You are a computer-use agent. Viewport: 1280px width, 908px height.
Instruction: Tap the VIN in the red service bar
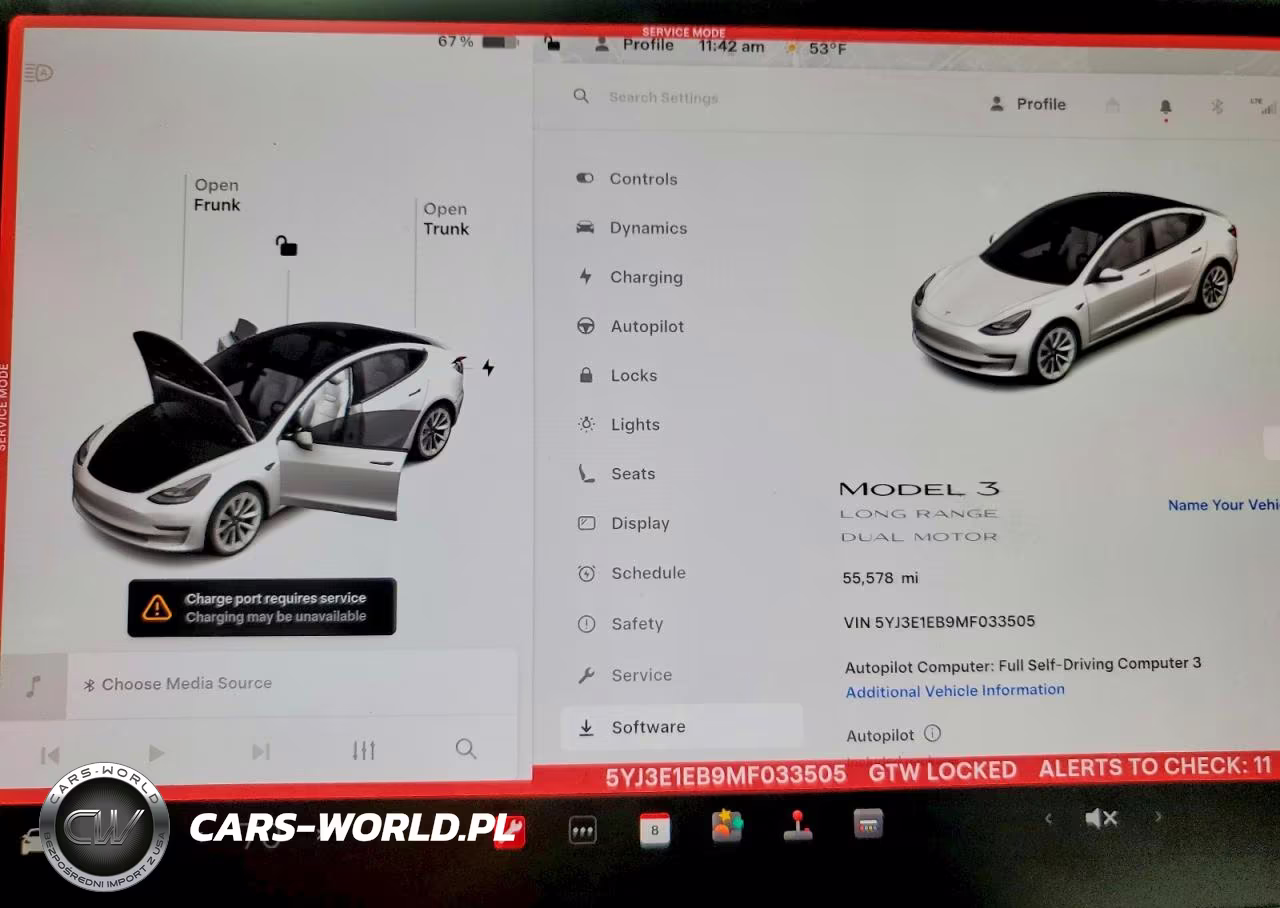pyautogui.click(x=725, y=776)
